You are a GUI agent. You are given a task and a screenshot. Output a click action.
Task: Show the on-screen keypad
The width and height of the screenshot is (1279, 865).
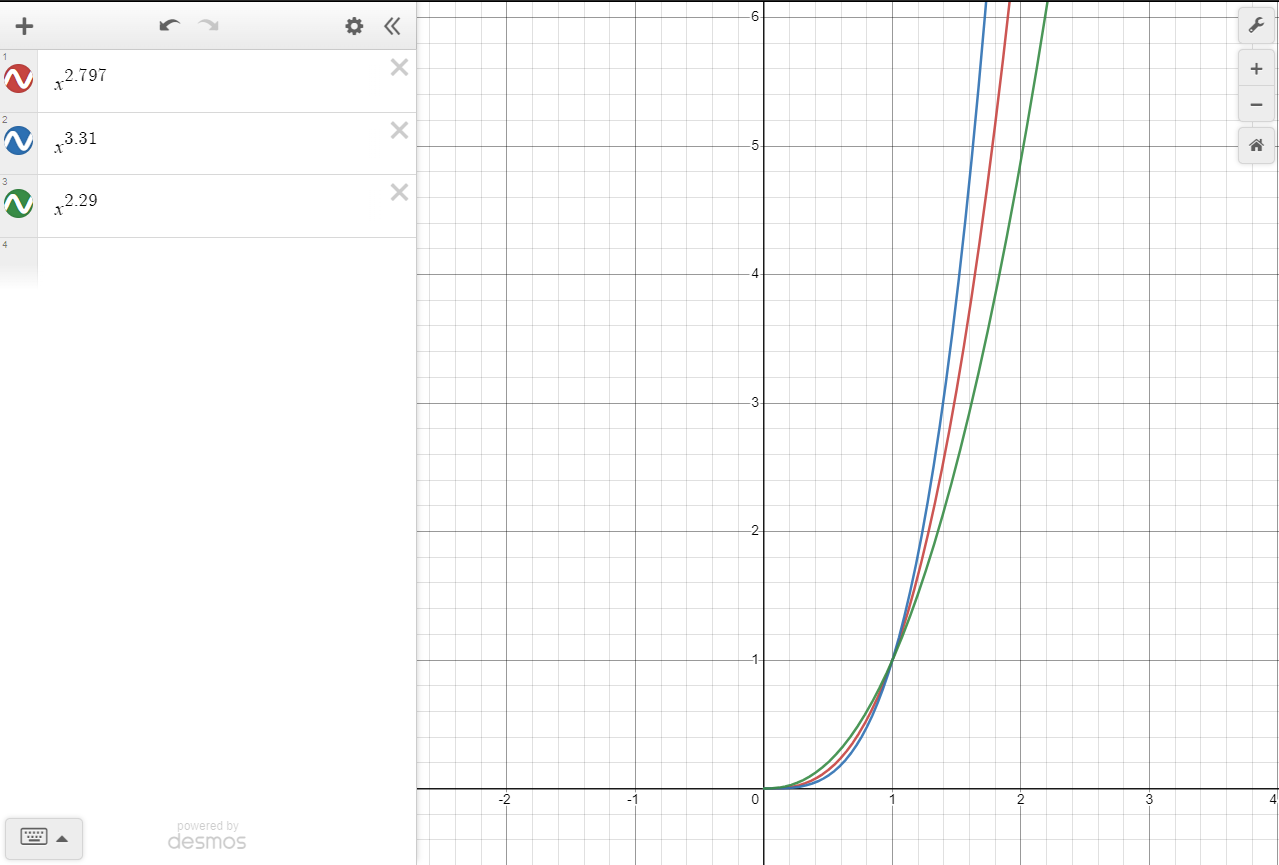[34, 838]
